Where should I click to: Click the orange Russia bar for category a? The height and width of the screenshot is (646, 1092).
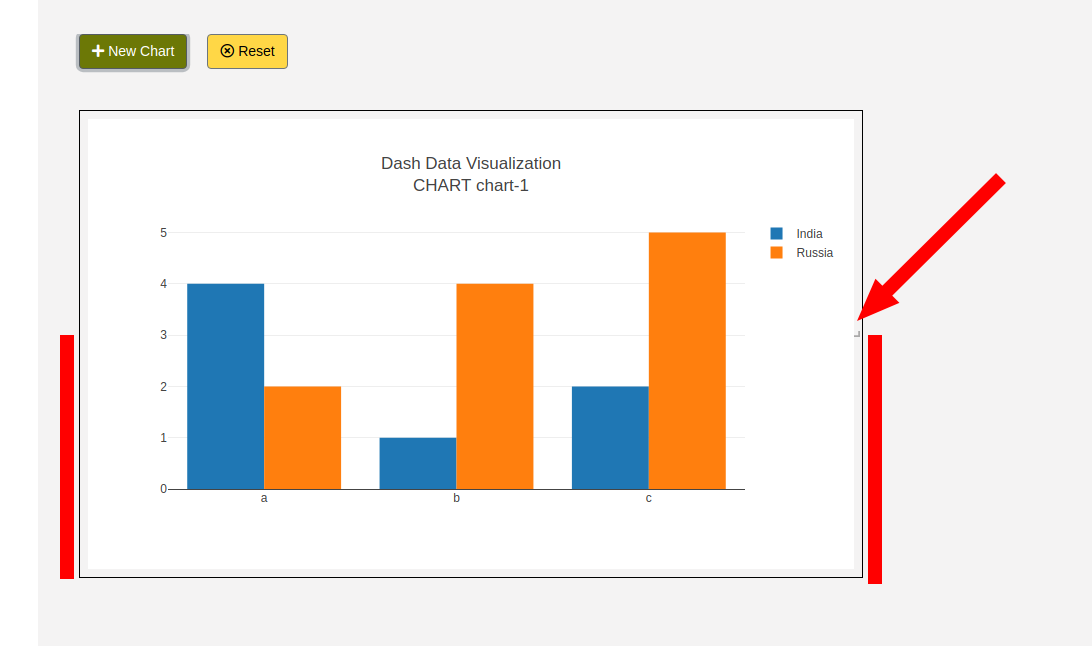pyautogui.click(x=302, y=438)
